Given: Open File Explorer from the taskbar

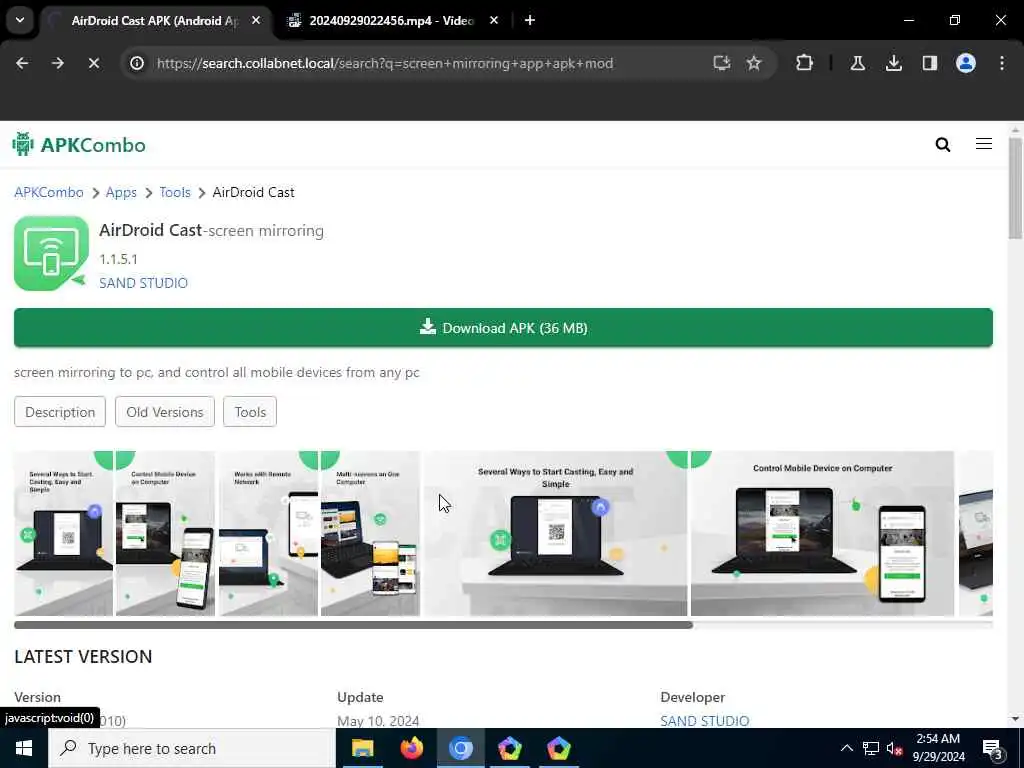Looking at the screenshot, I should pyautogui.click(x=362, y=748).
